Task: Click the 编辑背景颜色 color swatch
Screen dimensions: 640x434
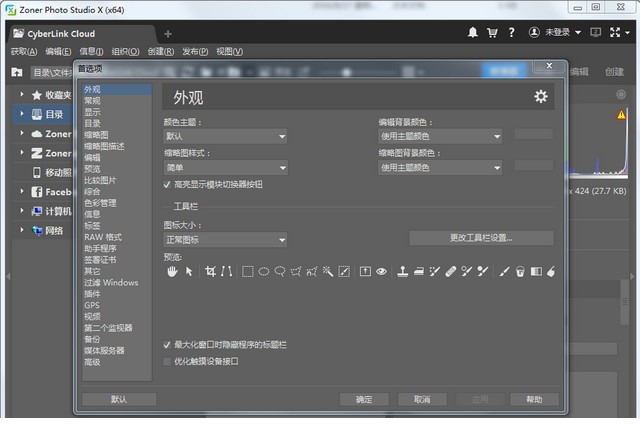Action: pyautogui.click(x=533, y=134)
